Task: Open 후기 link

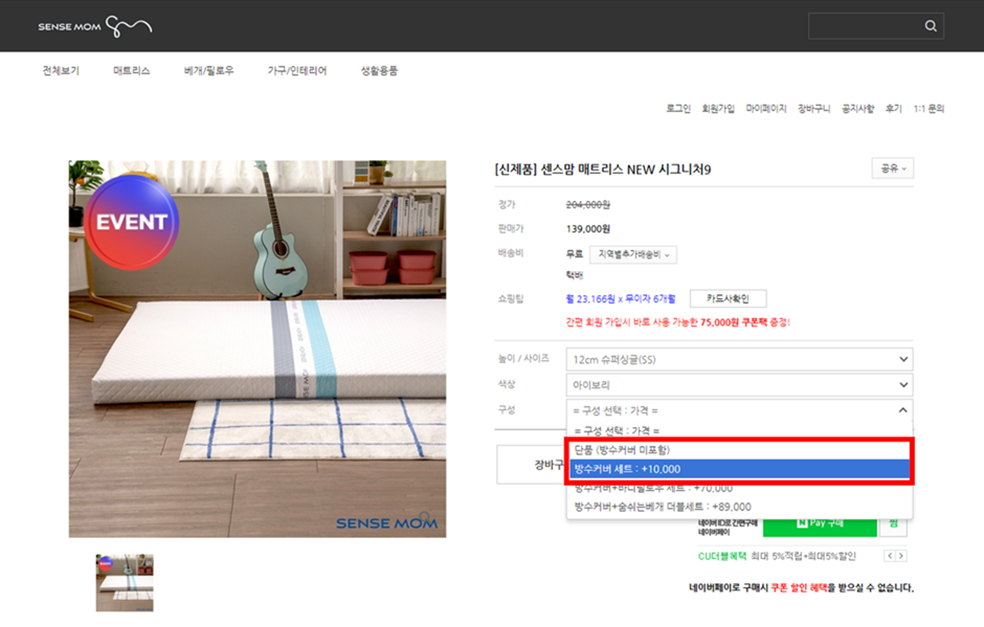Action: pyautogui.click(x=893, y=109)
